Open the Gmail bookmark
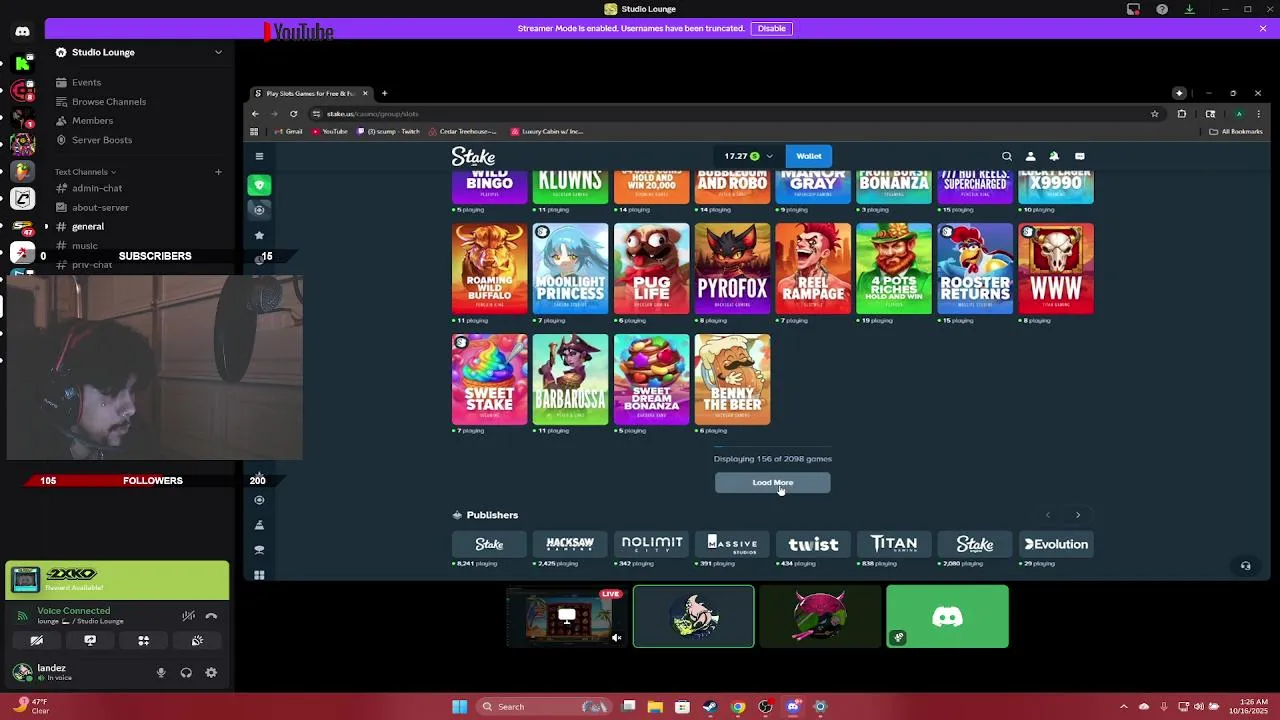This screenshot has width=1280, height=720. pyautogui.click(x=287, y=131)
